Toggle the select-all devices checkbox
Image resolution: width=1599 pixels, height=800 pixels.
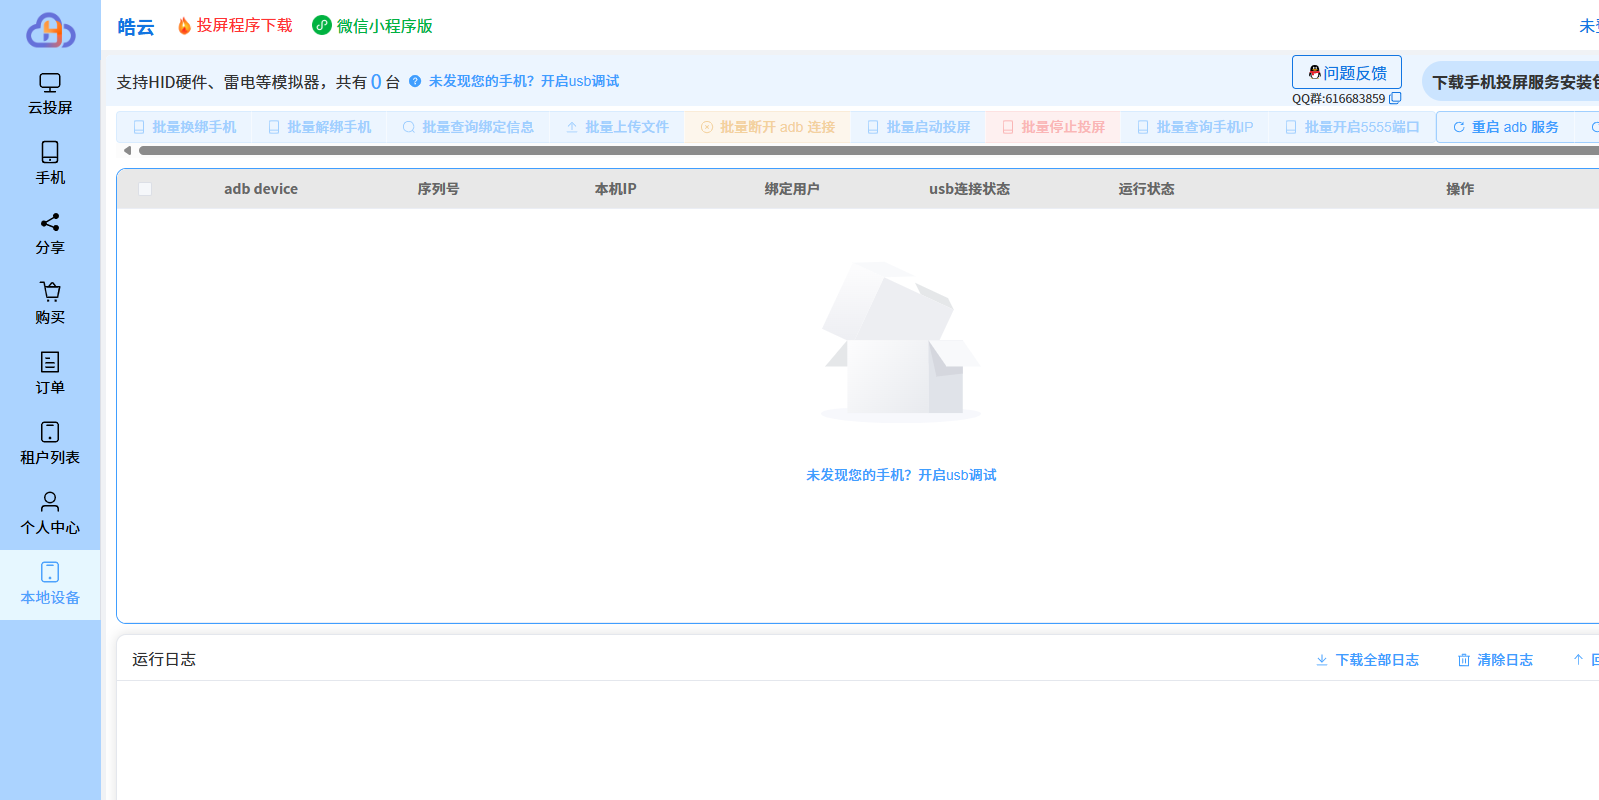click(145, 189)
